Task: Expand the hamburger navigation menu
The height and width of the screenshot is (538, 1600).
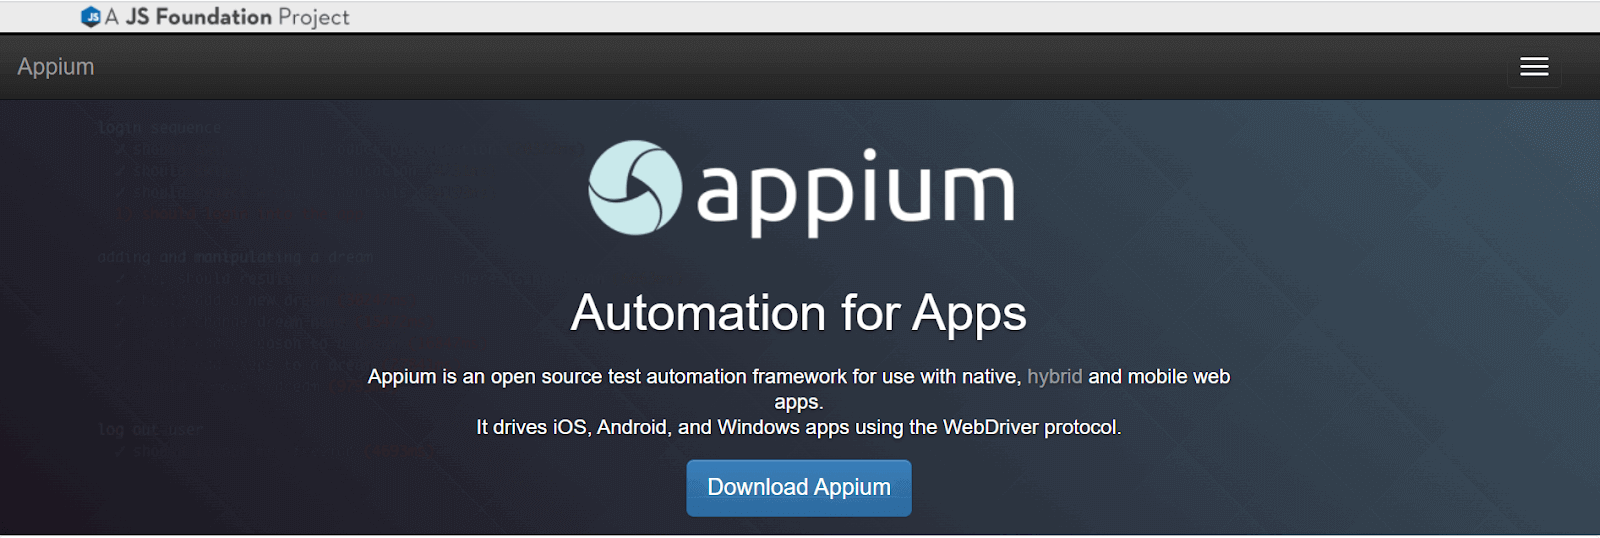Action: point(1533,67)
